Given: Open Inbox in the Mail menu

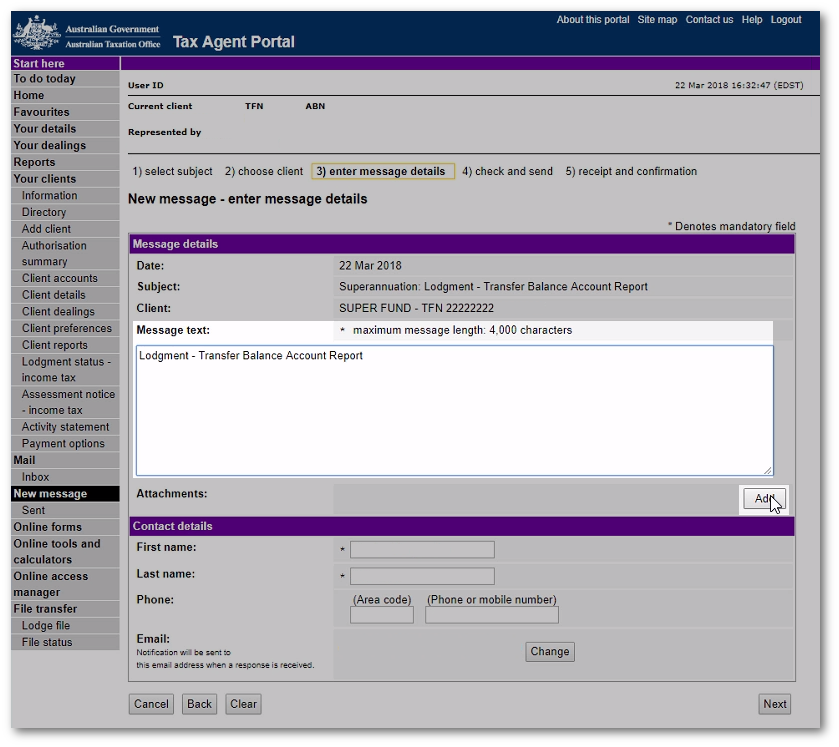Looking at the screenshot, I should [36, 477].
